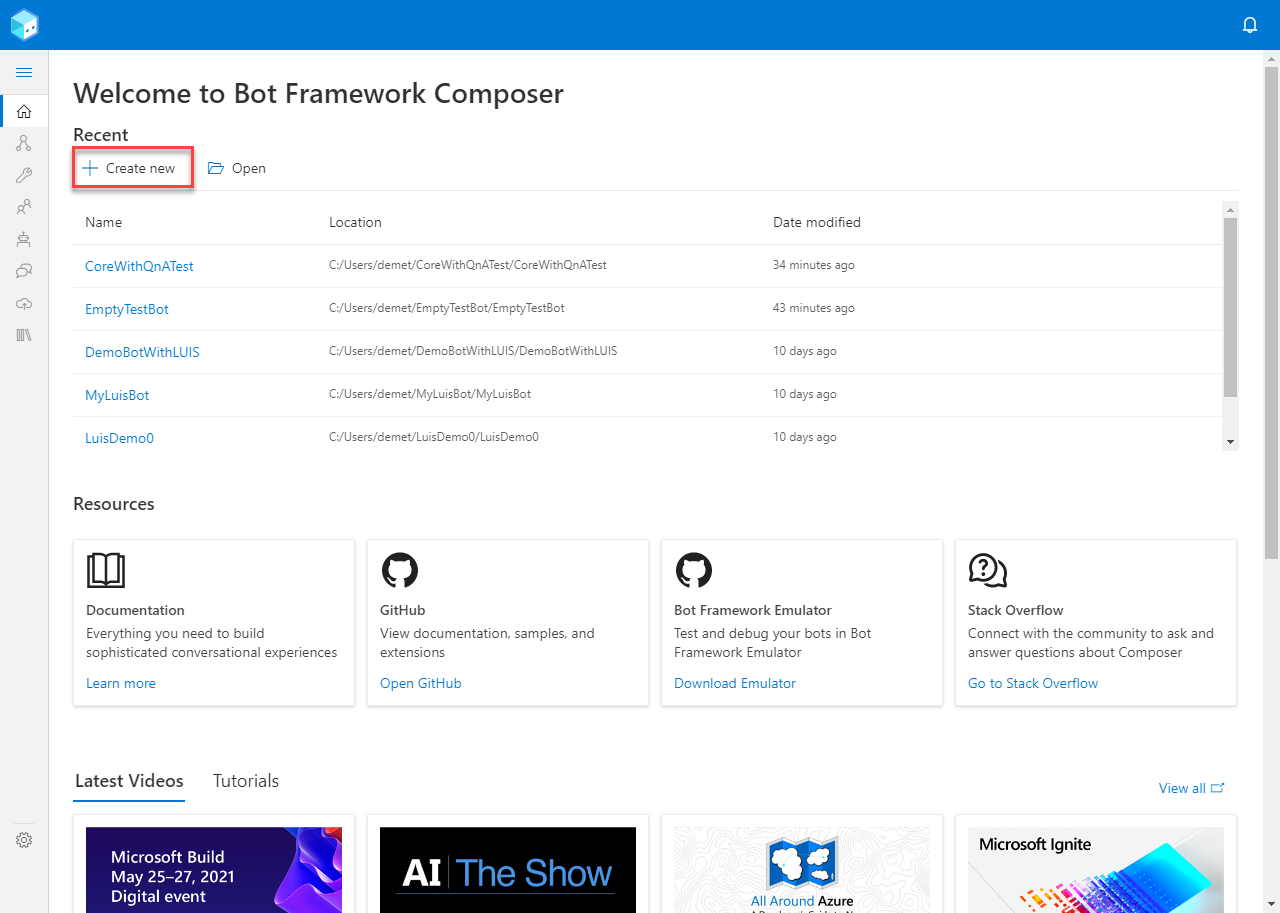Click the Stack Overflow card title
1280x913 pixels.
point(1016,610)
